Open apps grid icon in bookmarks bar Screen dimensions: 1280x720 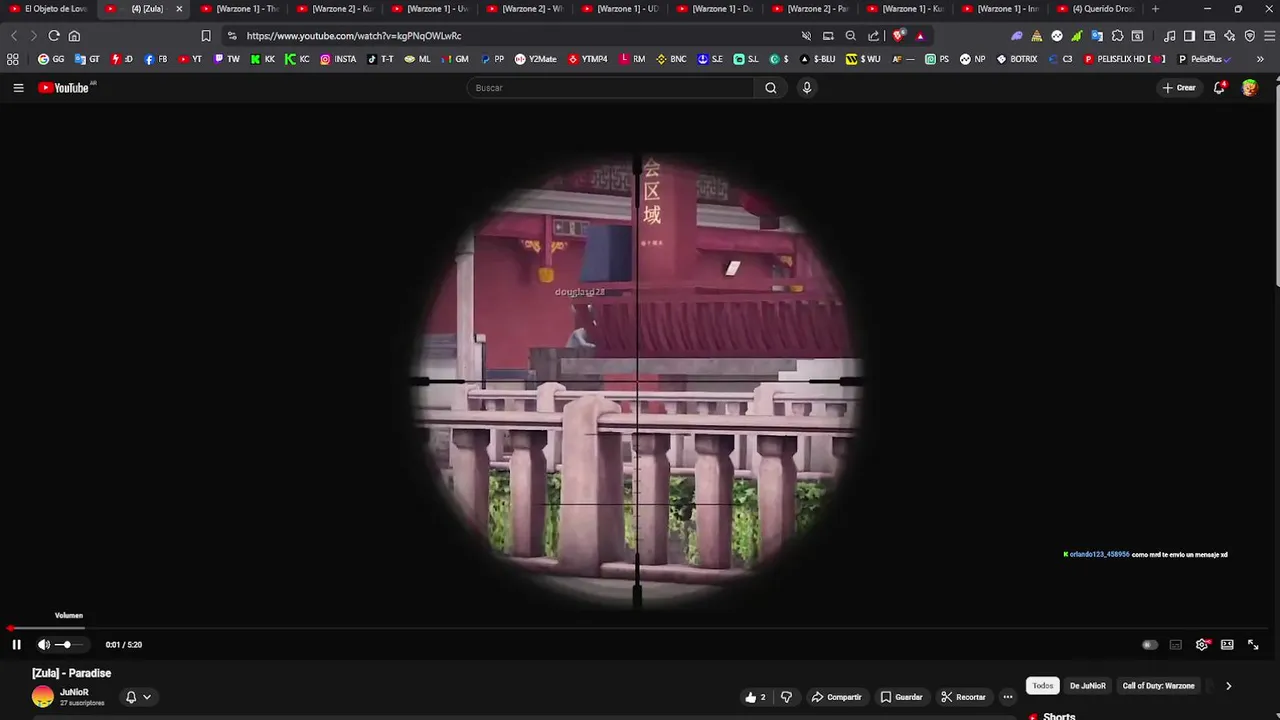tap(13, 59)
